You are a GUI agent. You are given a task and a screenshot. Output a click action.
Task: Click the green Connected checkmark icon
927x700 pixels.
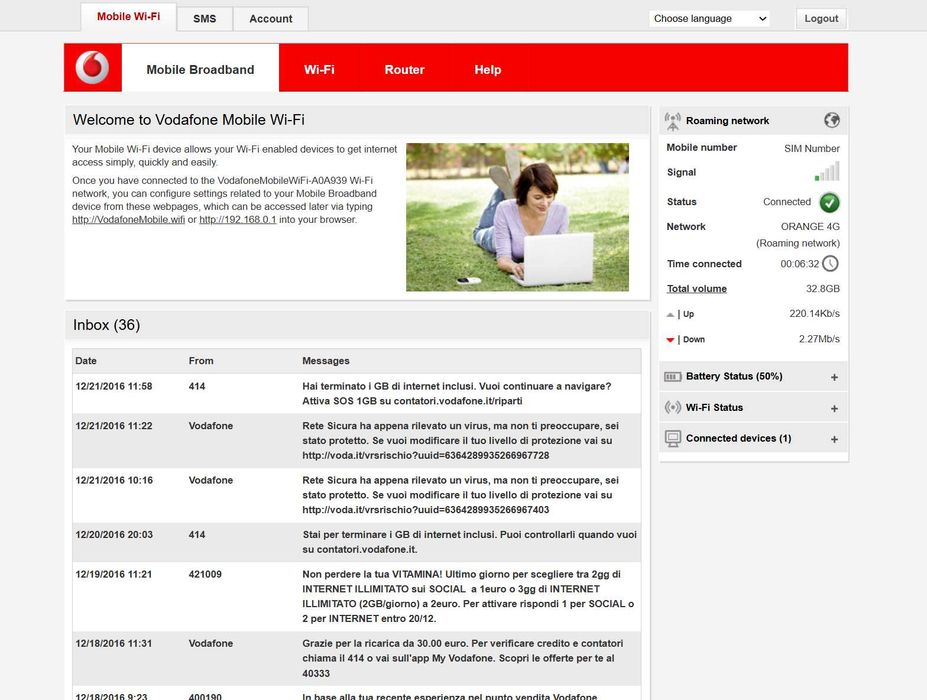pos(829,202)
